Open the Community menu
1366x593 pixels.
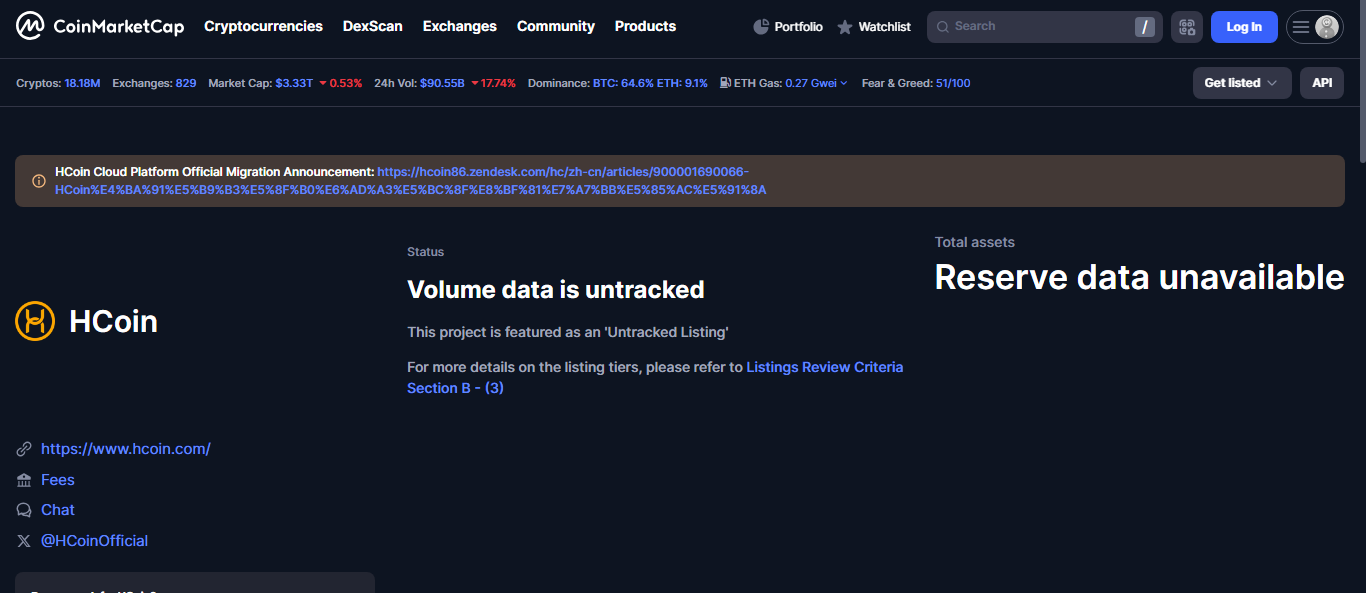click(556, 26)
